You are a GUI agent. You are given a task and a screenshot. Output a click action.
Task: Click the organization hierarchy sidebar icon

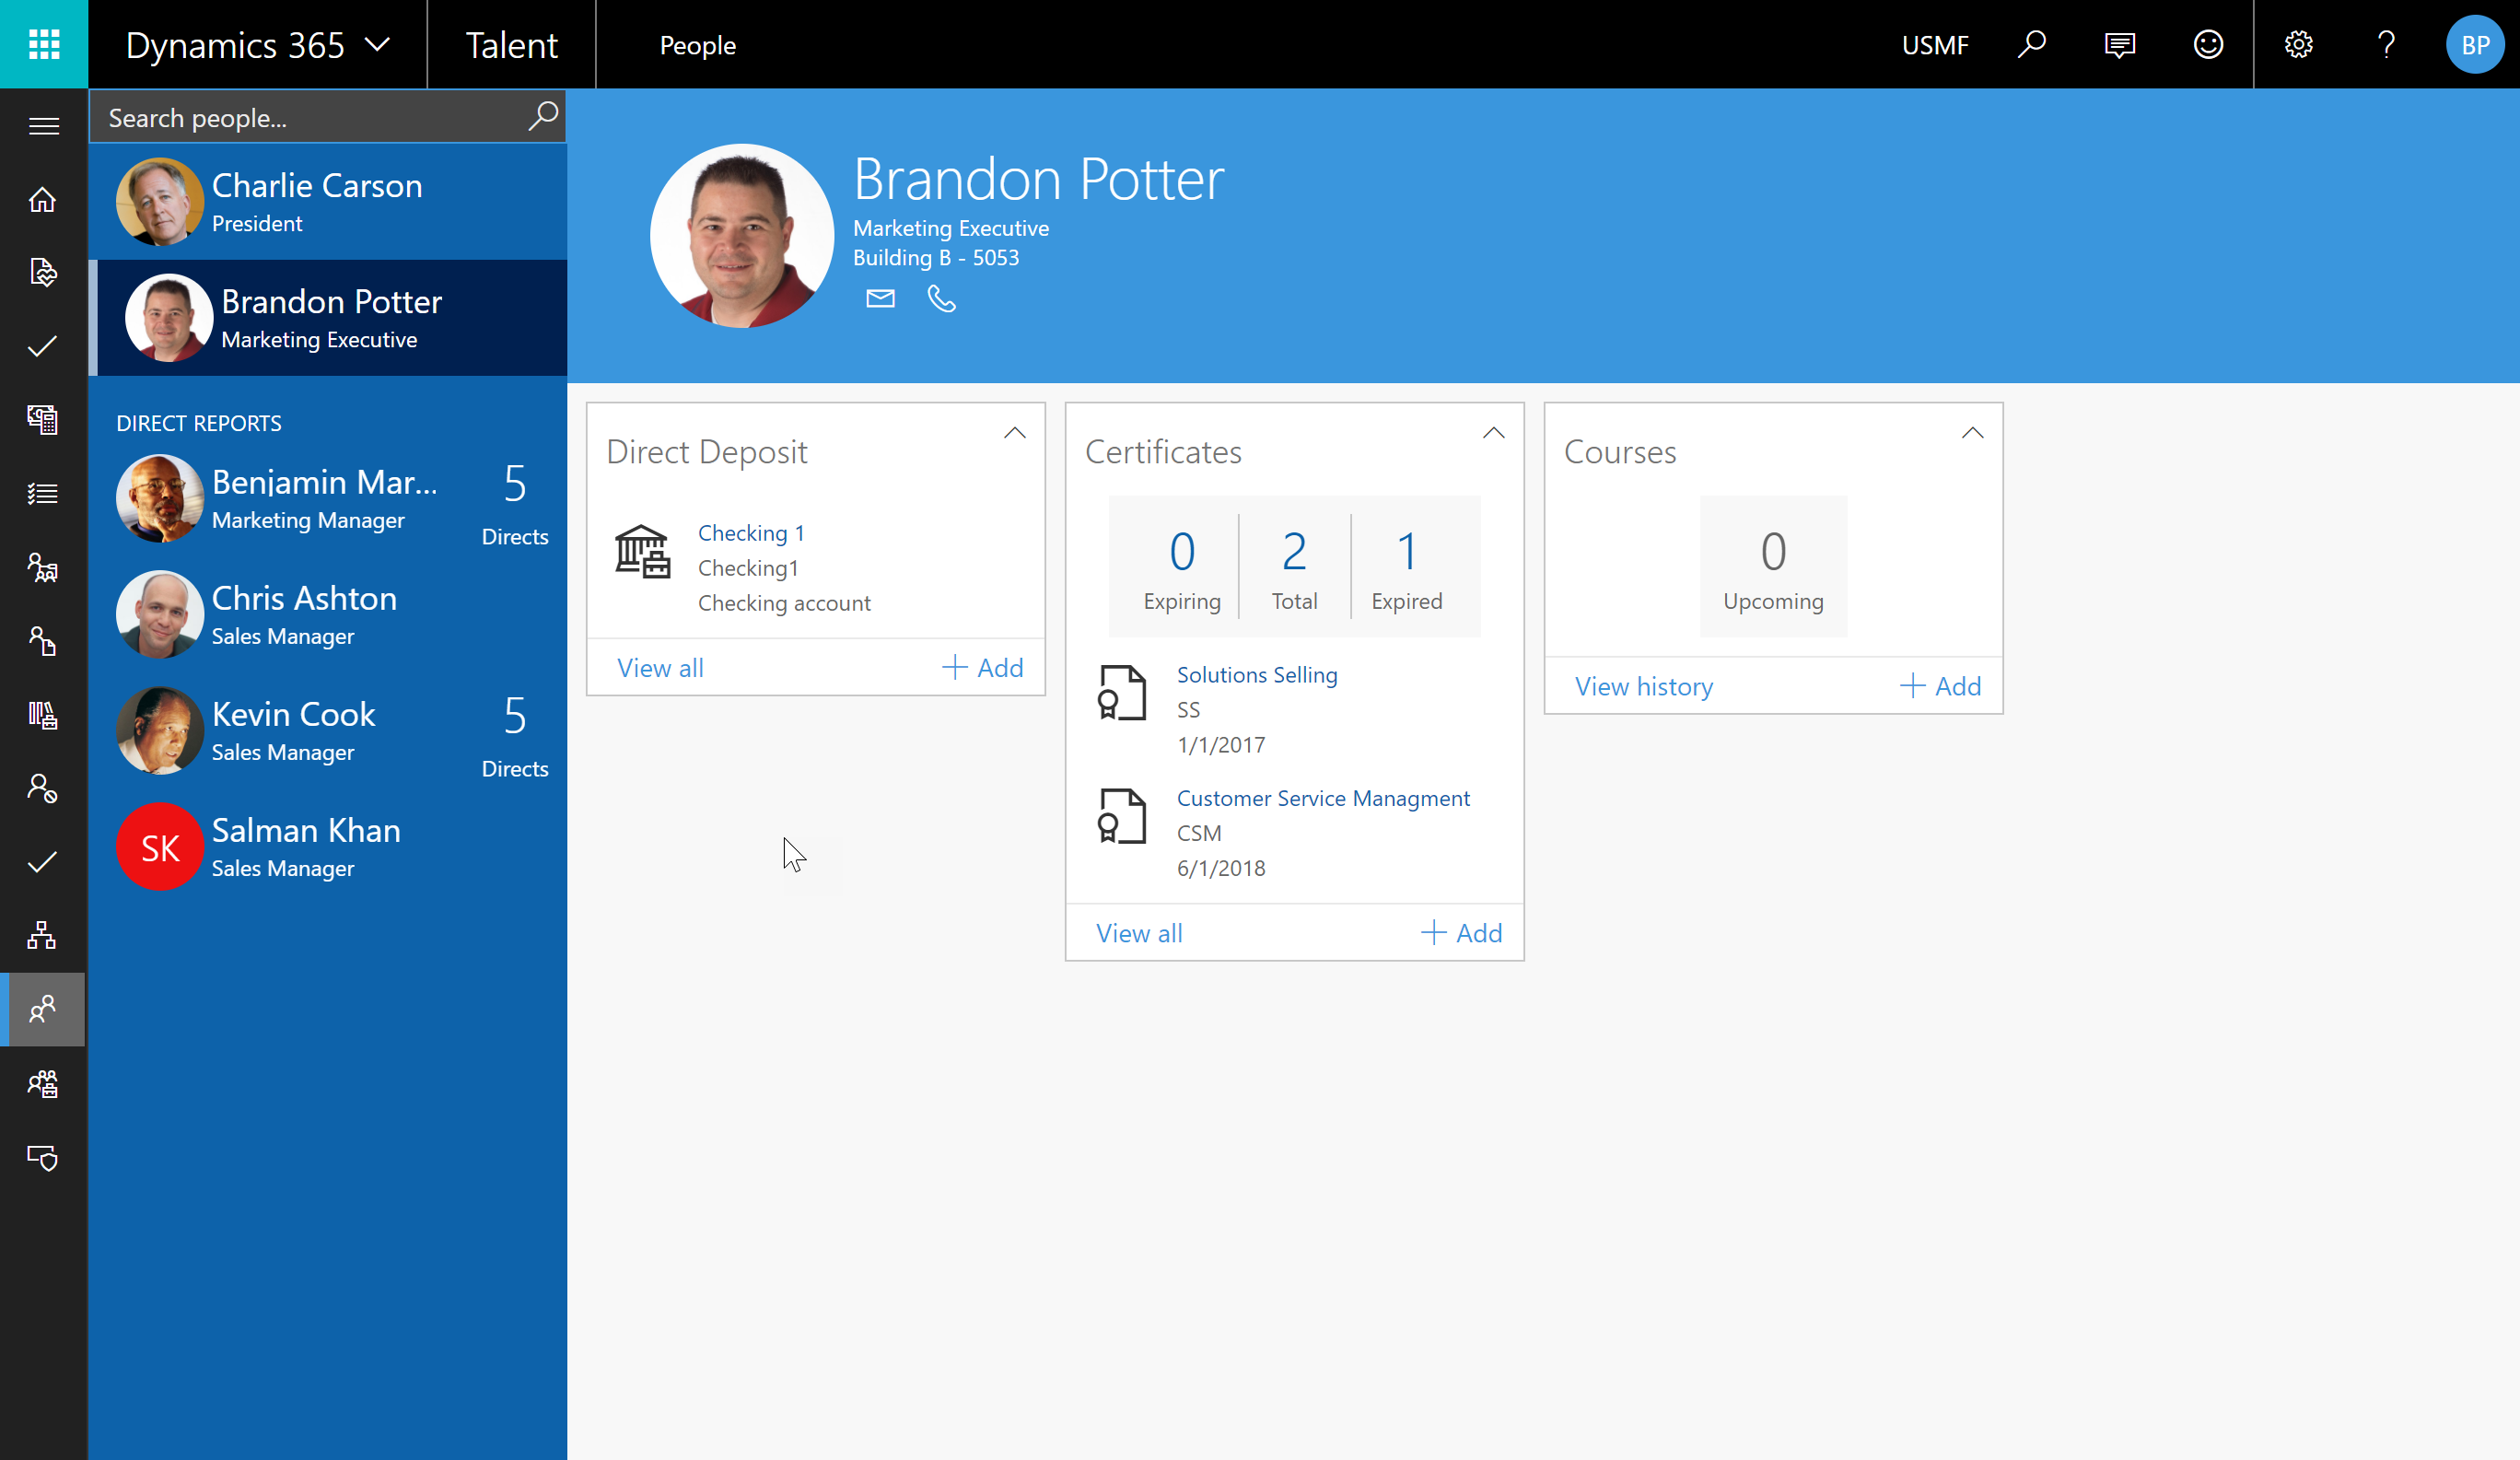tap(42, 935)
